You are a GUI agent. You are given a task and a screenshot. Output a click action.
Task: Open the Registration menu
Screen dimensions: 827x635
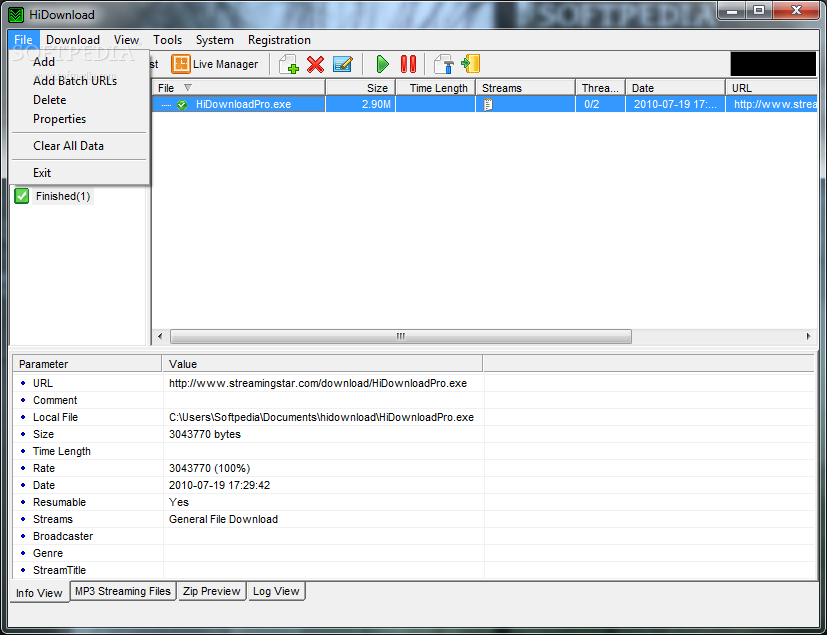click(279, 40)
